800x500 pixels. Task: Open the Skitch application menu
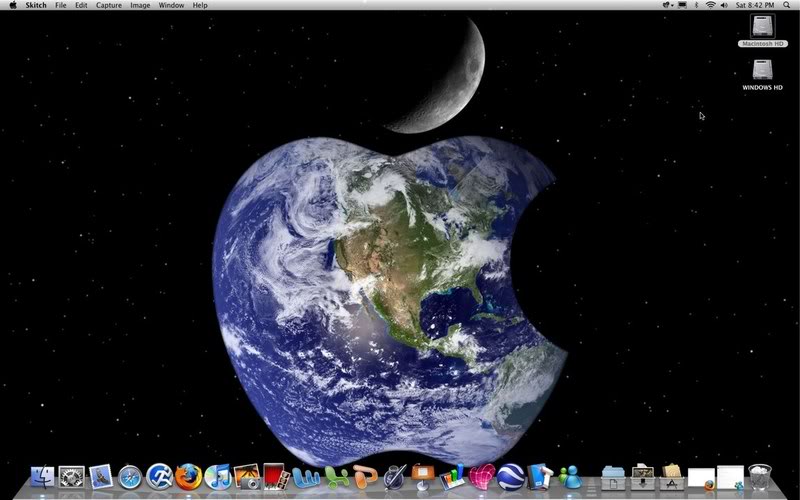click(36, 5)
